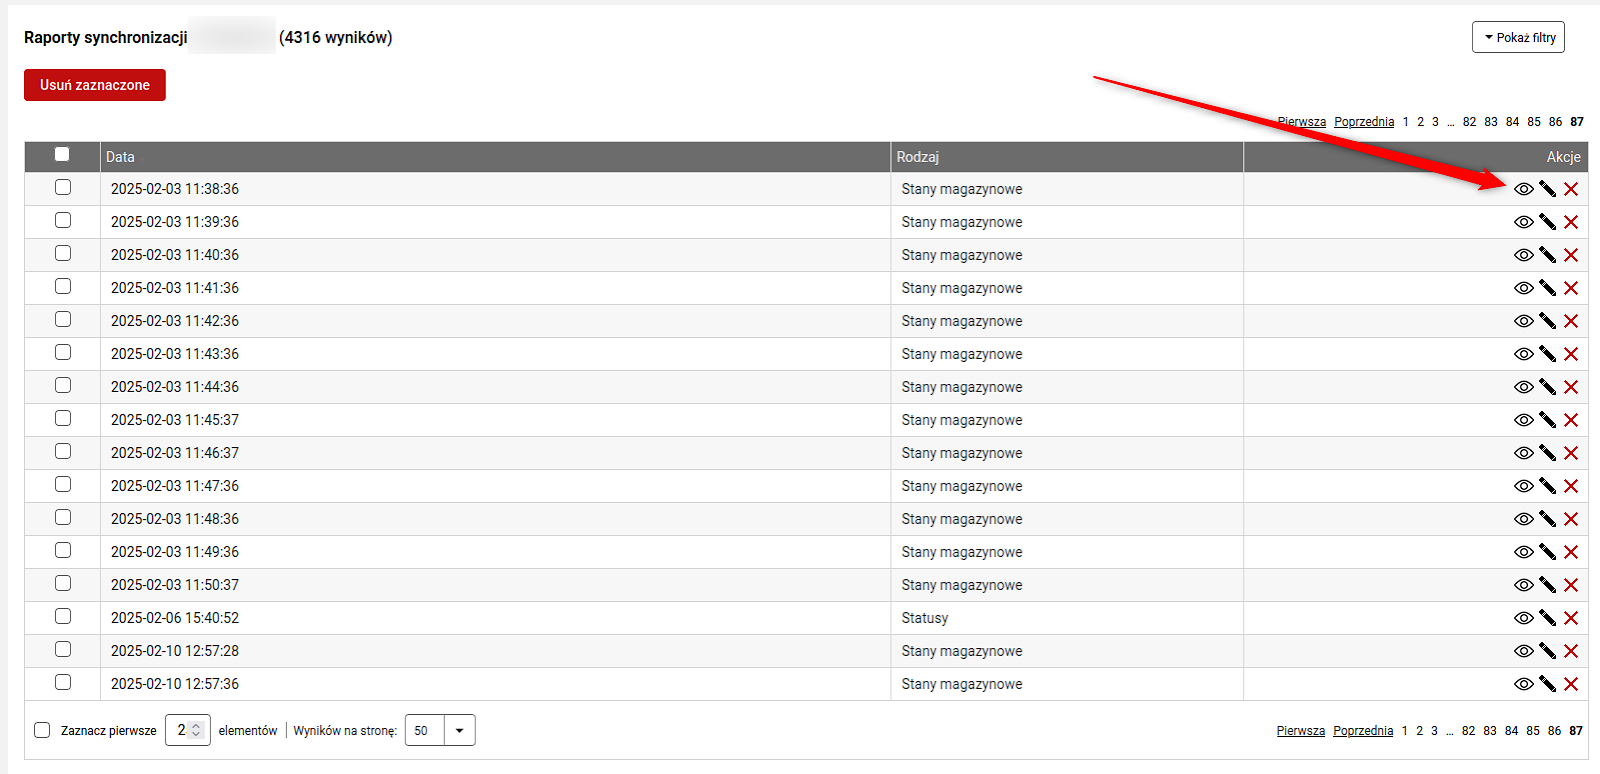Tick the select-all checkbox in the table header

[62, 154]
